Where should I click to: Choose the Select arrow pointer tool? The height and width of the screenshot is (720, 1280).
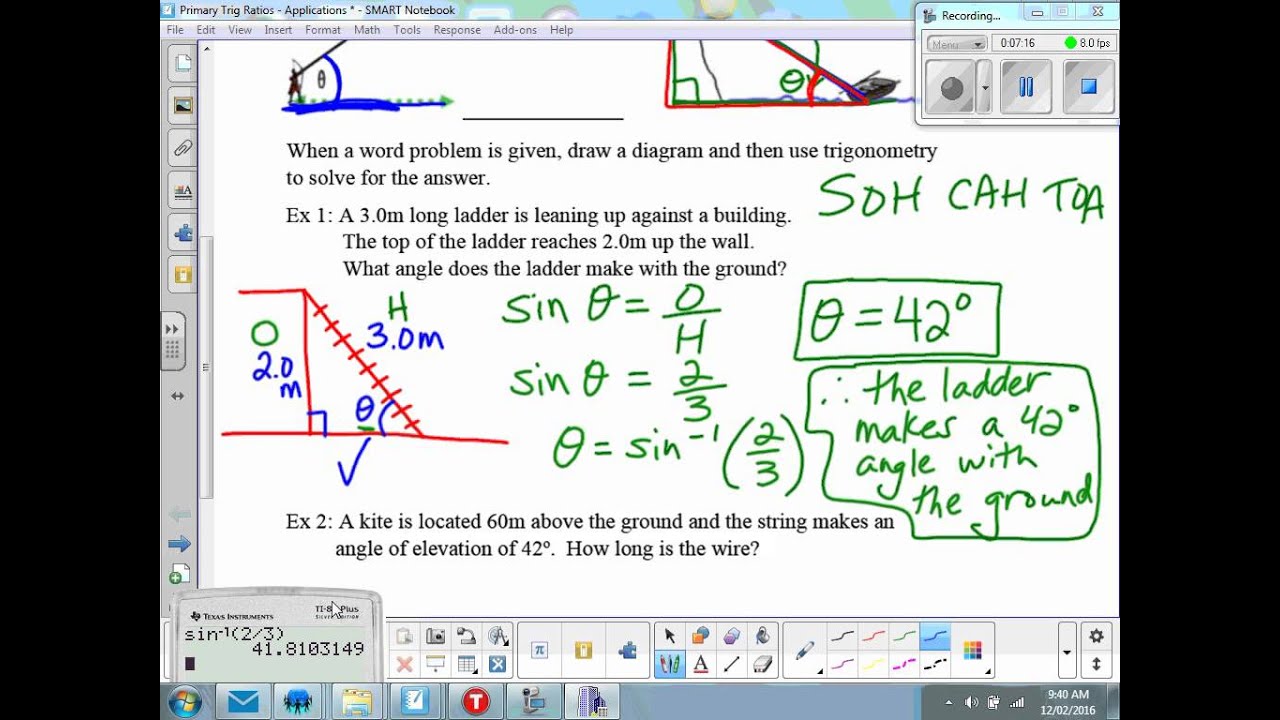670,636
